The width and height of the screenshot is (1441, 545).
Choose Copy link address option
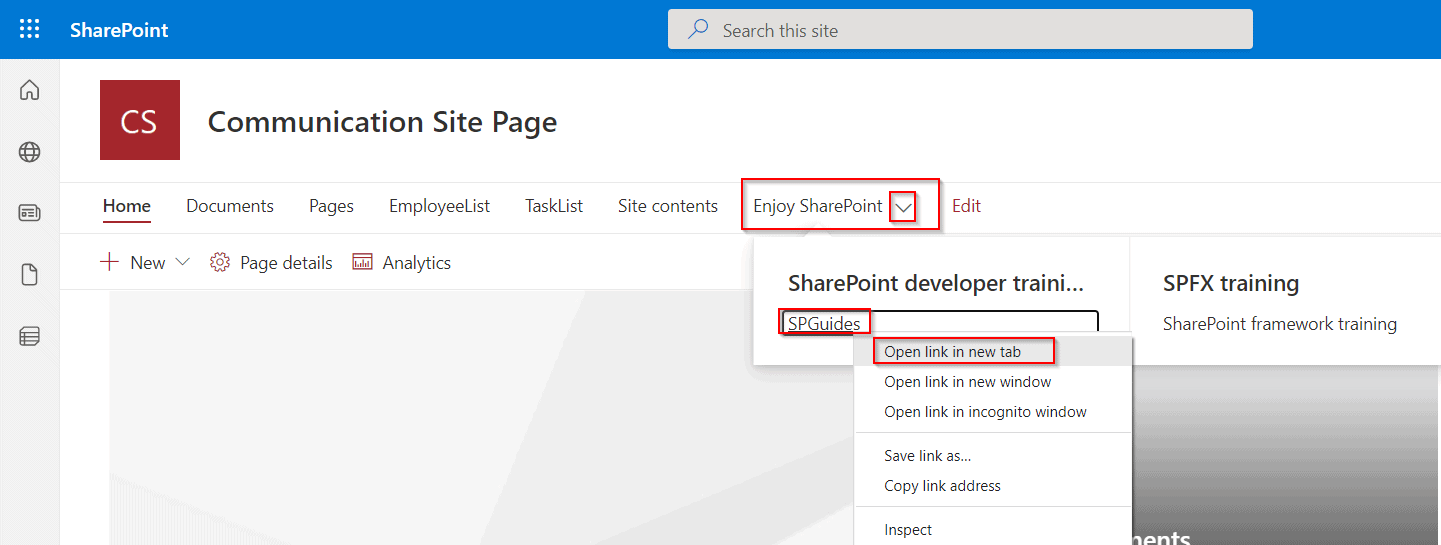993,486
